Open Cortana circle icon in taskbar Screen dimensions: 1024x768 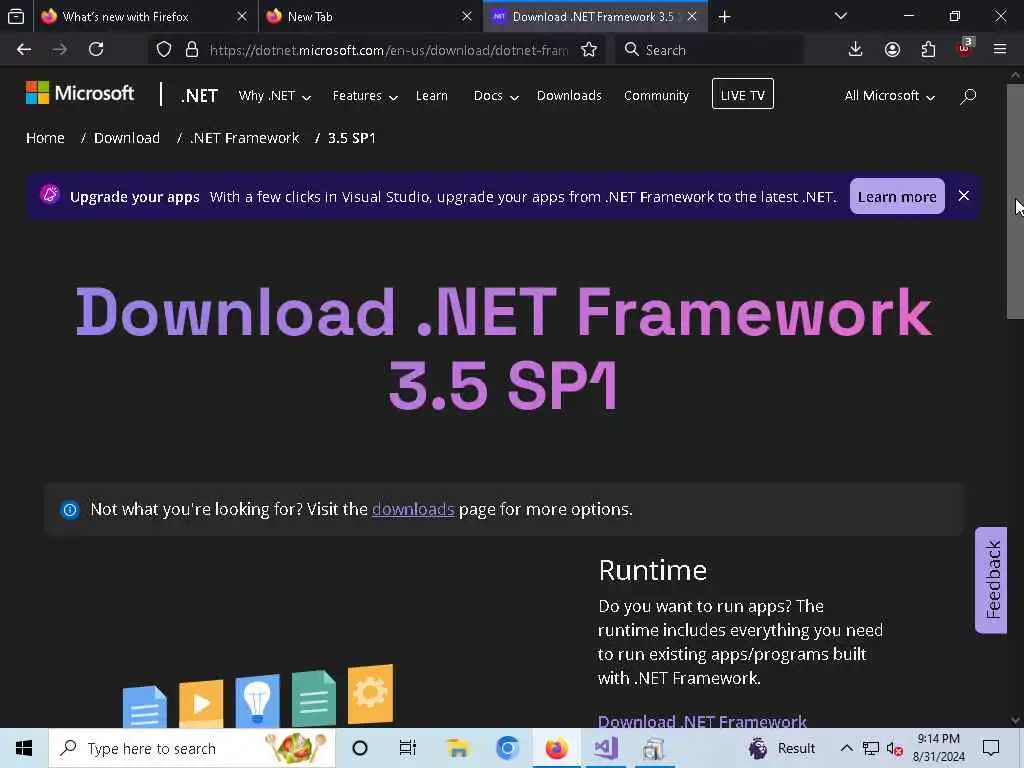tap(360, 748)
